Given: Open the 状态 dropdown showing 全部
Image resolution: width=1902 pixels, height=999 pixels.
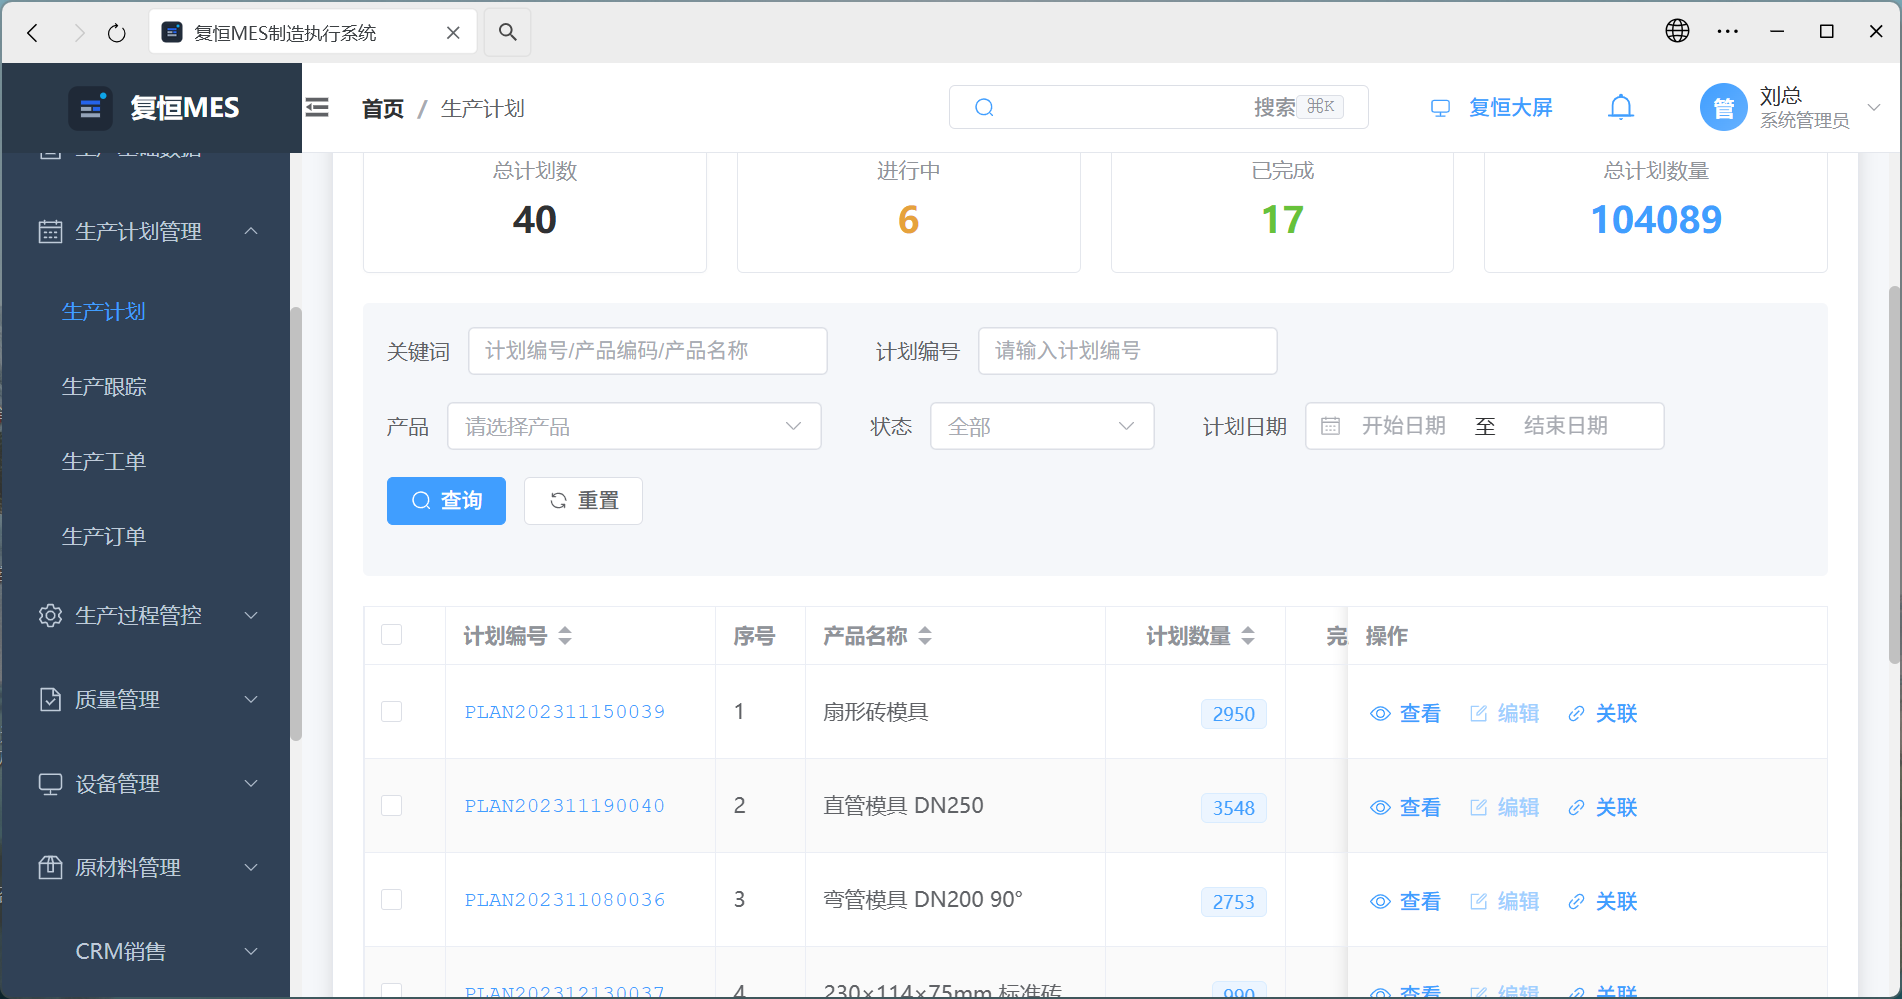Looking at the screenshot, I should (x=1042, y=426).
